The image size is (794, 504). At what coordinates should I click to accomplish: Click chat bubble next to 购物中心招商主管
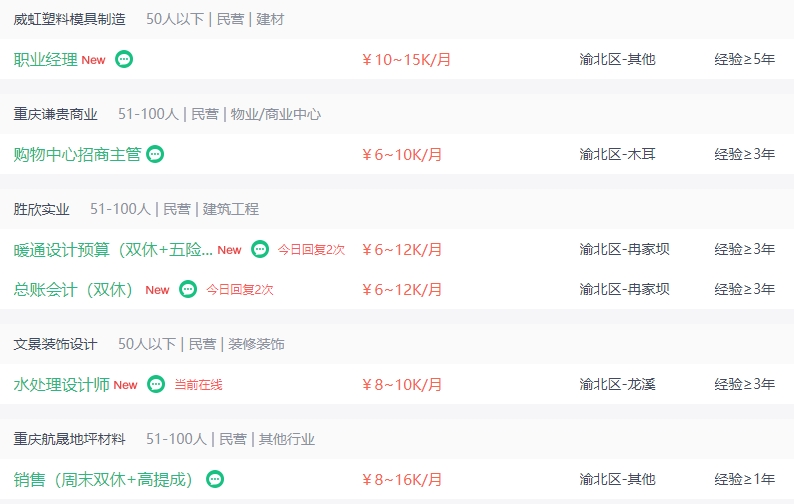pyautogui.click(x=155, y=154)
